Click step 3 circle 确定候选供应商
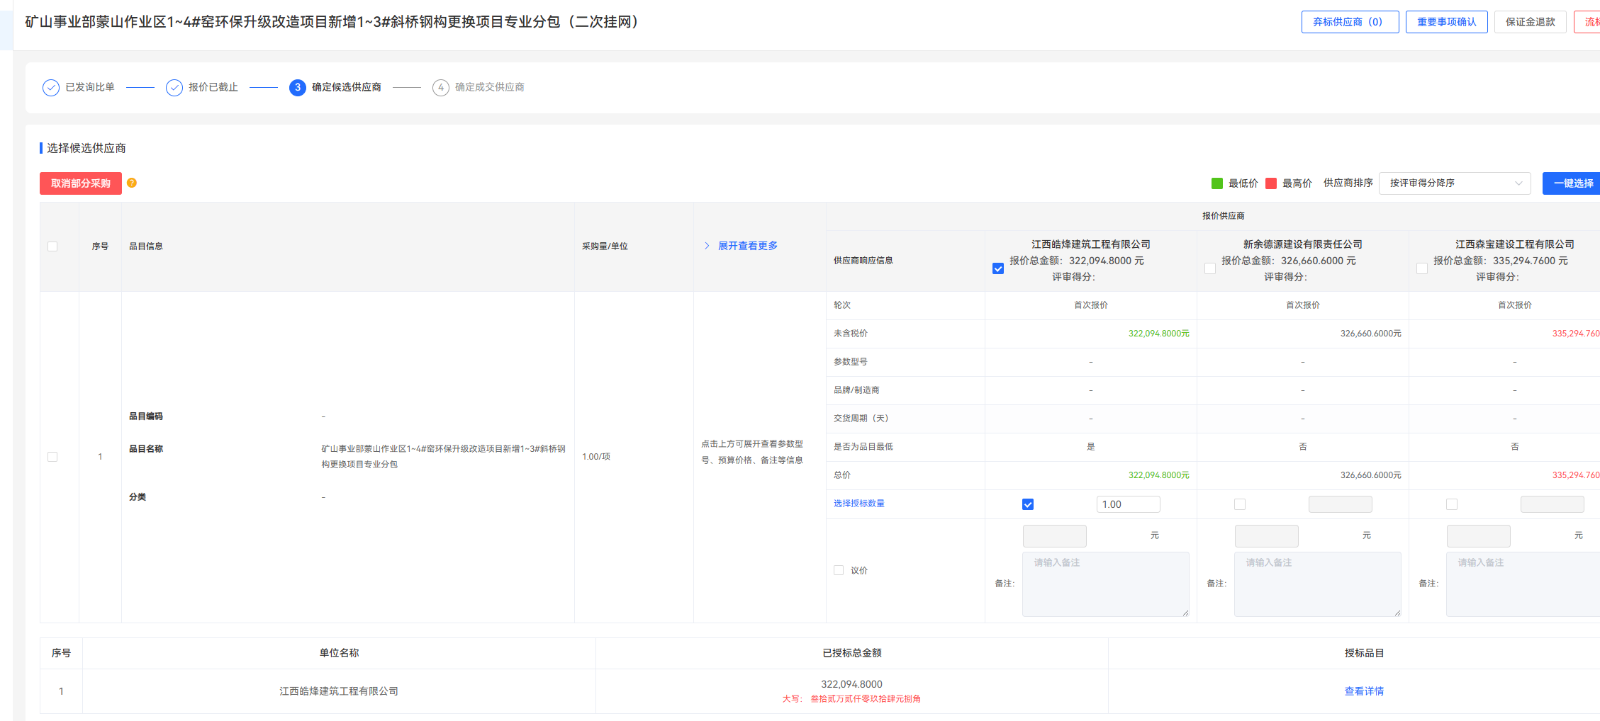The image size is (1600, 721). [297, 88]
